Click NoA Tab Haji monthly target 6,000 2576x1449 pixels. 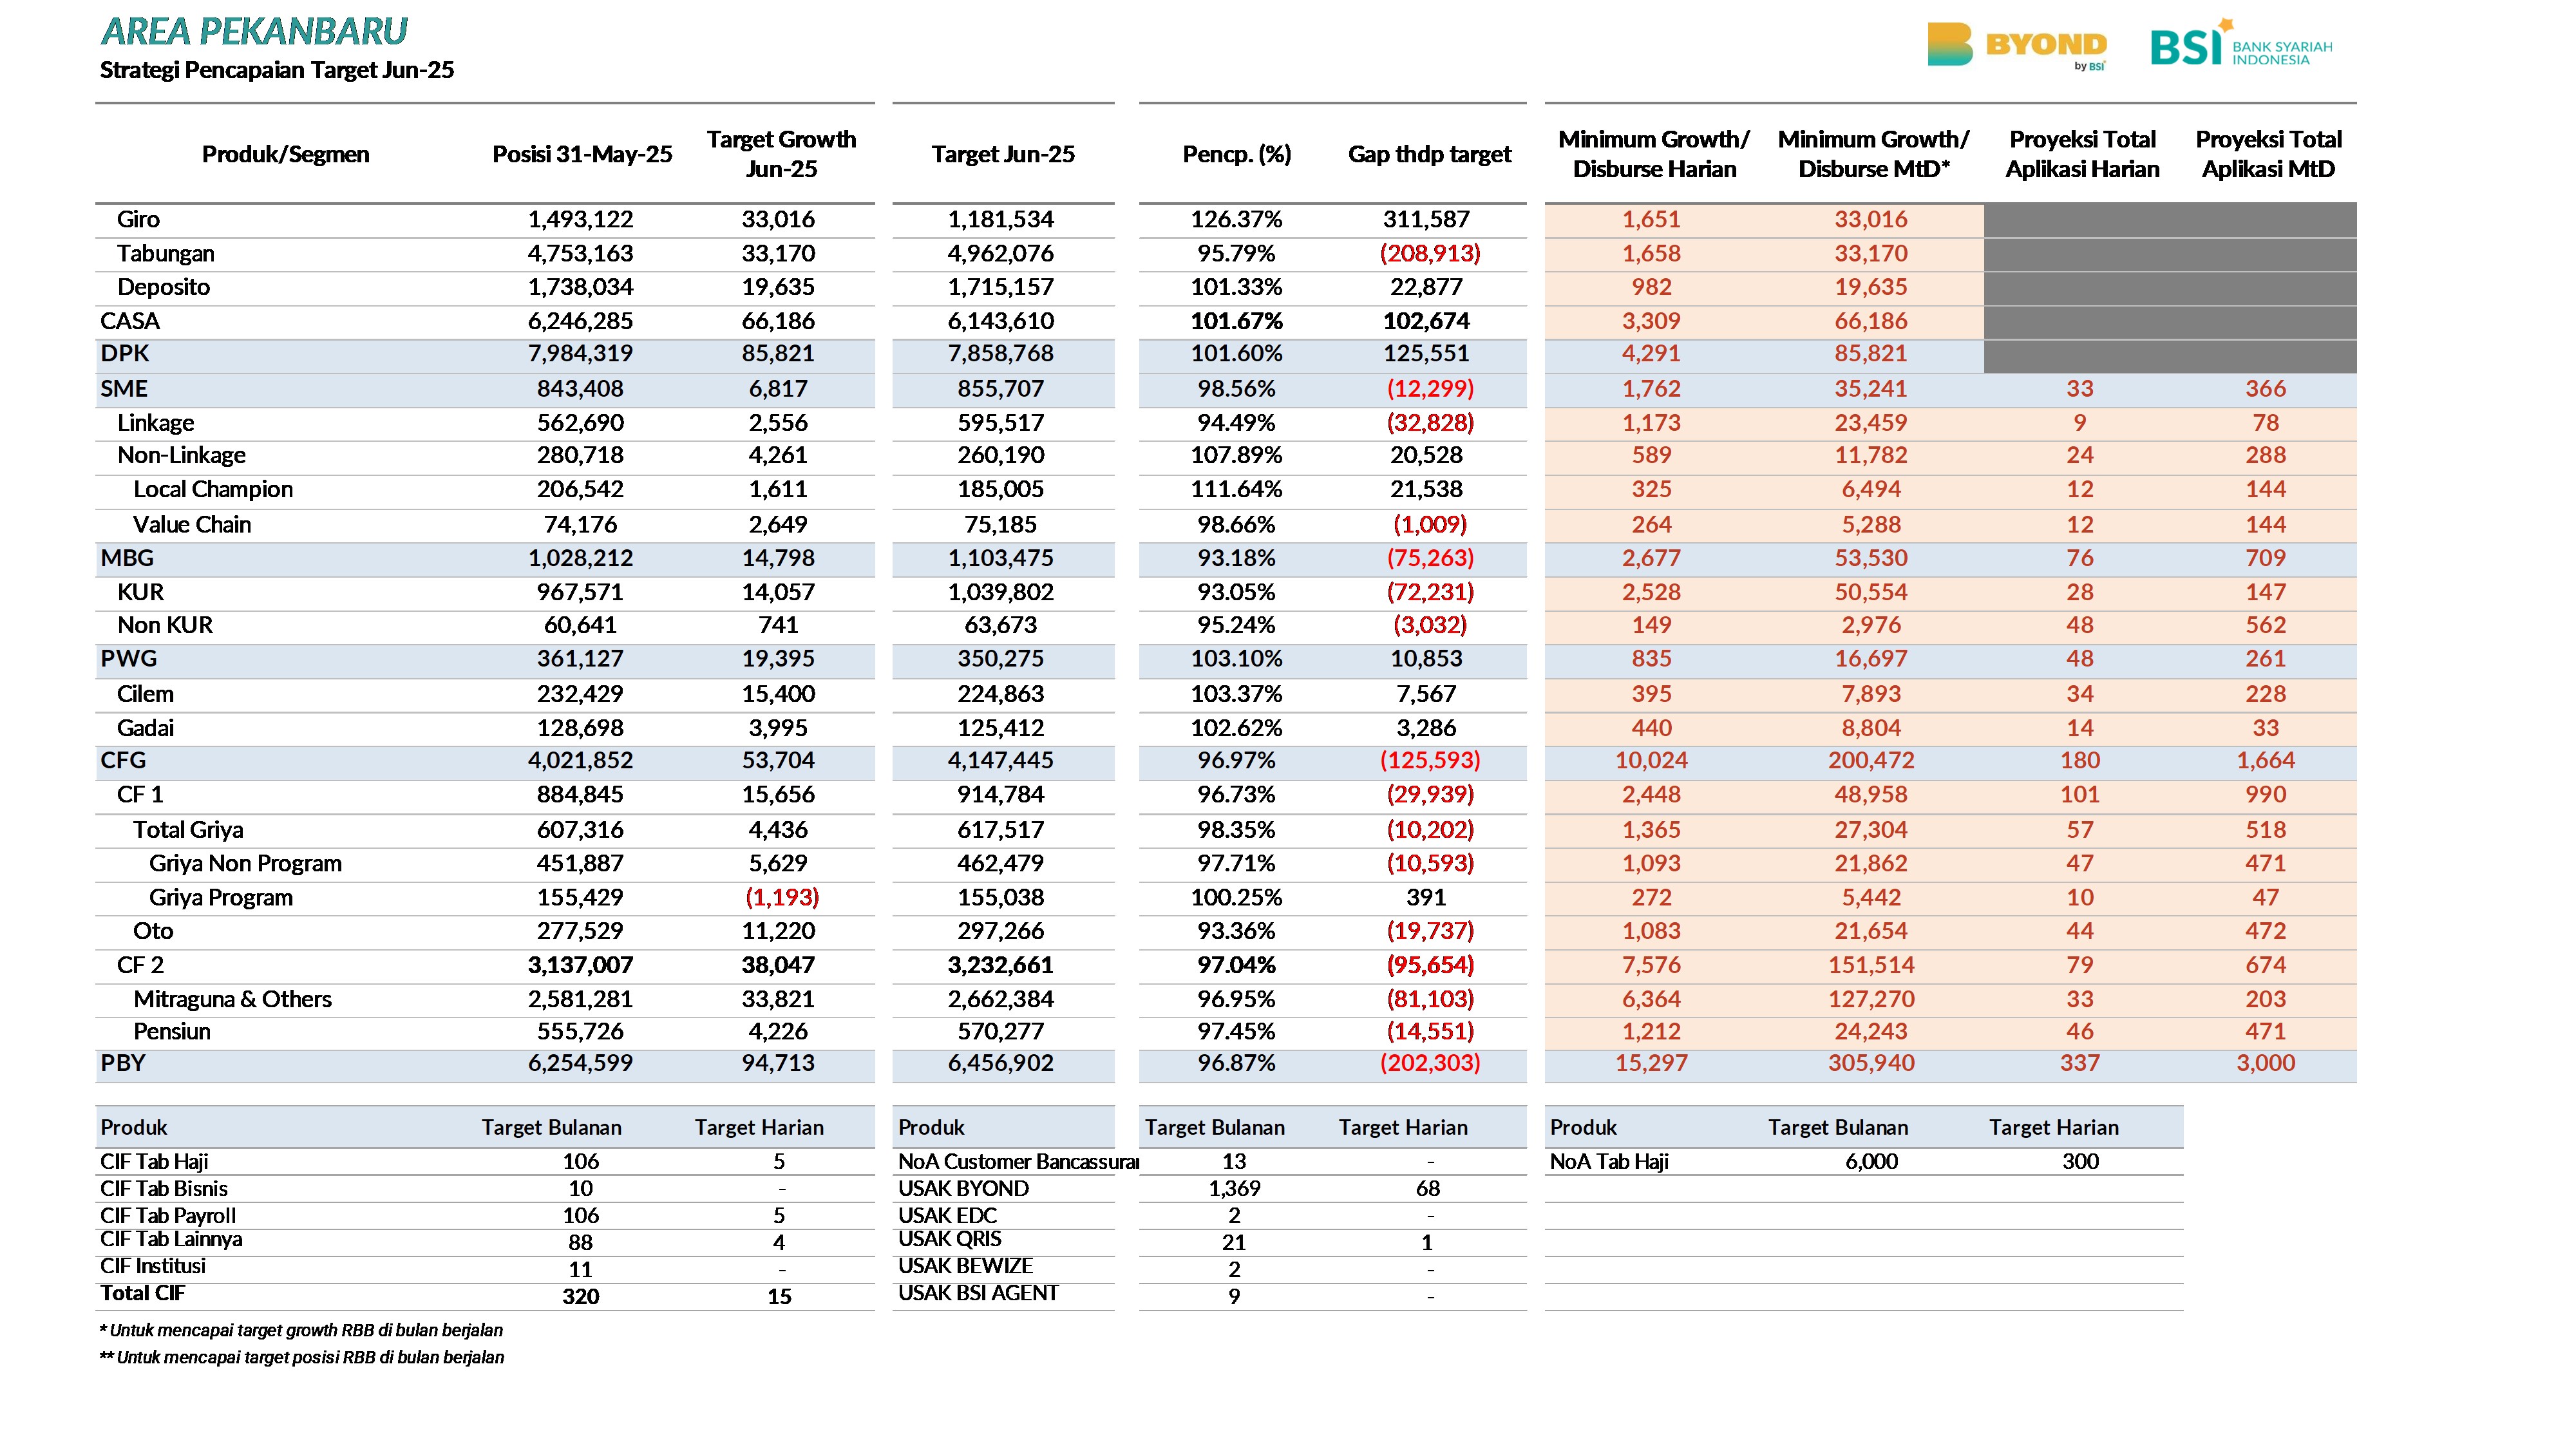point(1871,1161)
